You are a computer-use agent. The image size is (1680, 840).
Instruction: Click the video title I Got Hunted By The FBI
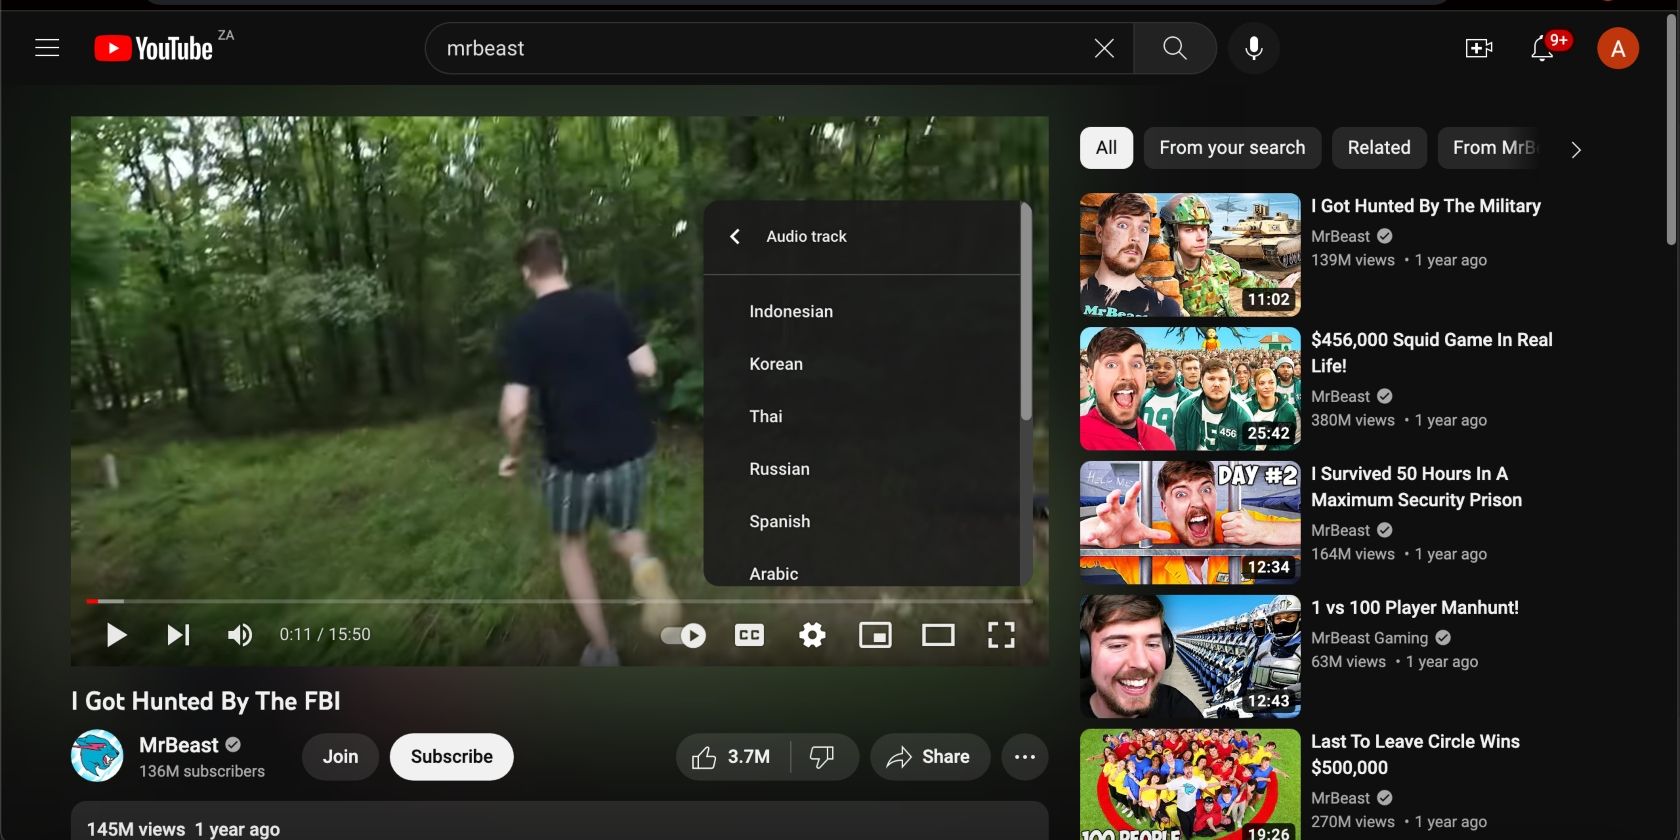(x=206, y=701)
